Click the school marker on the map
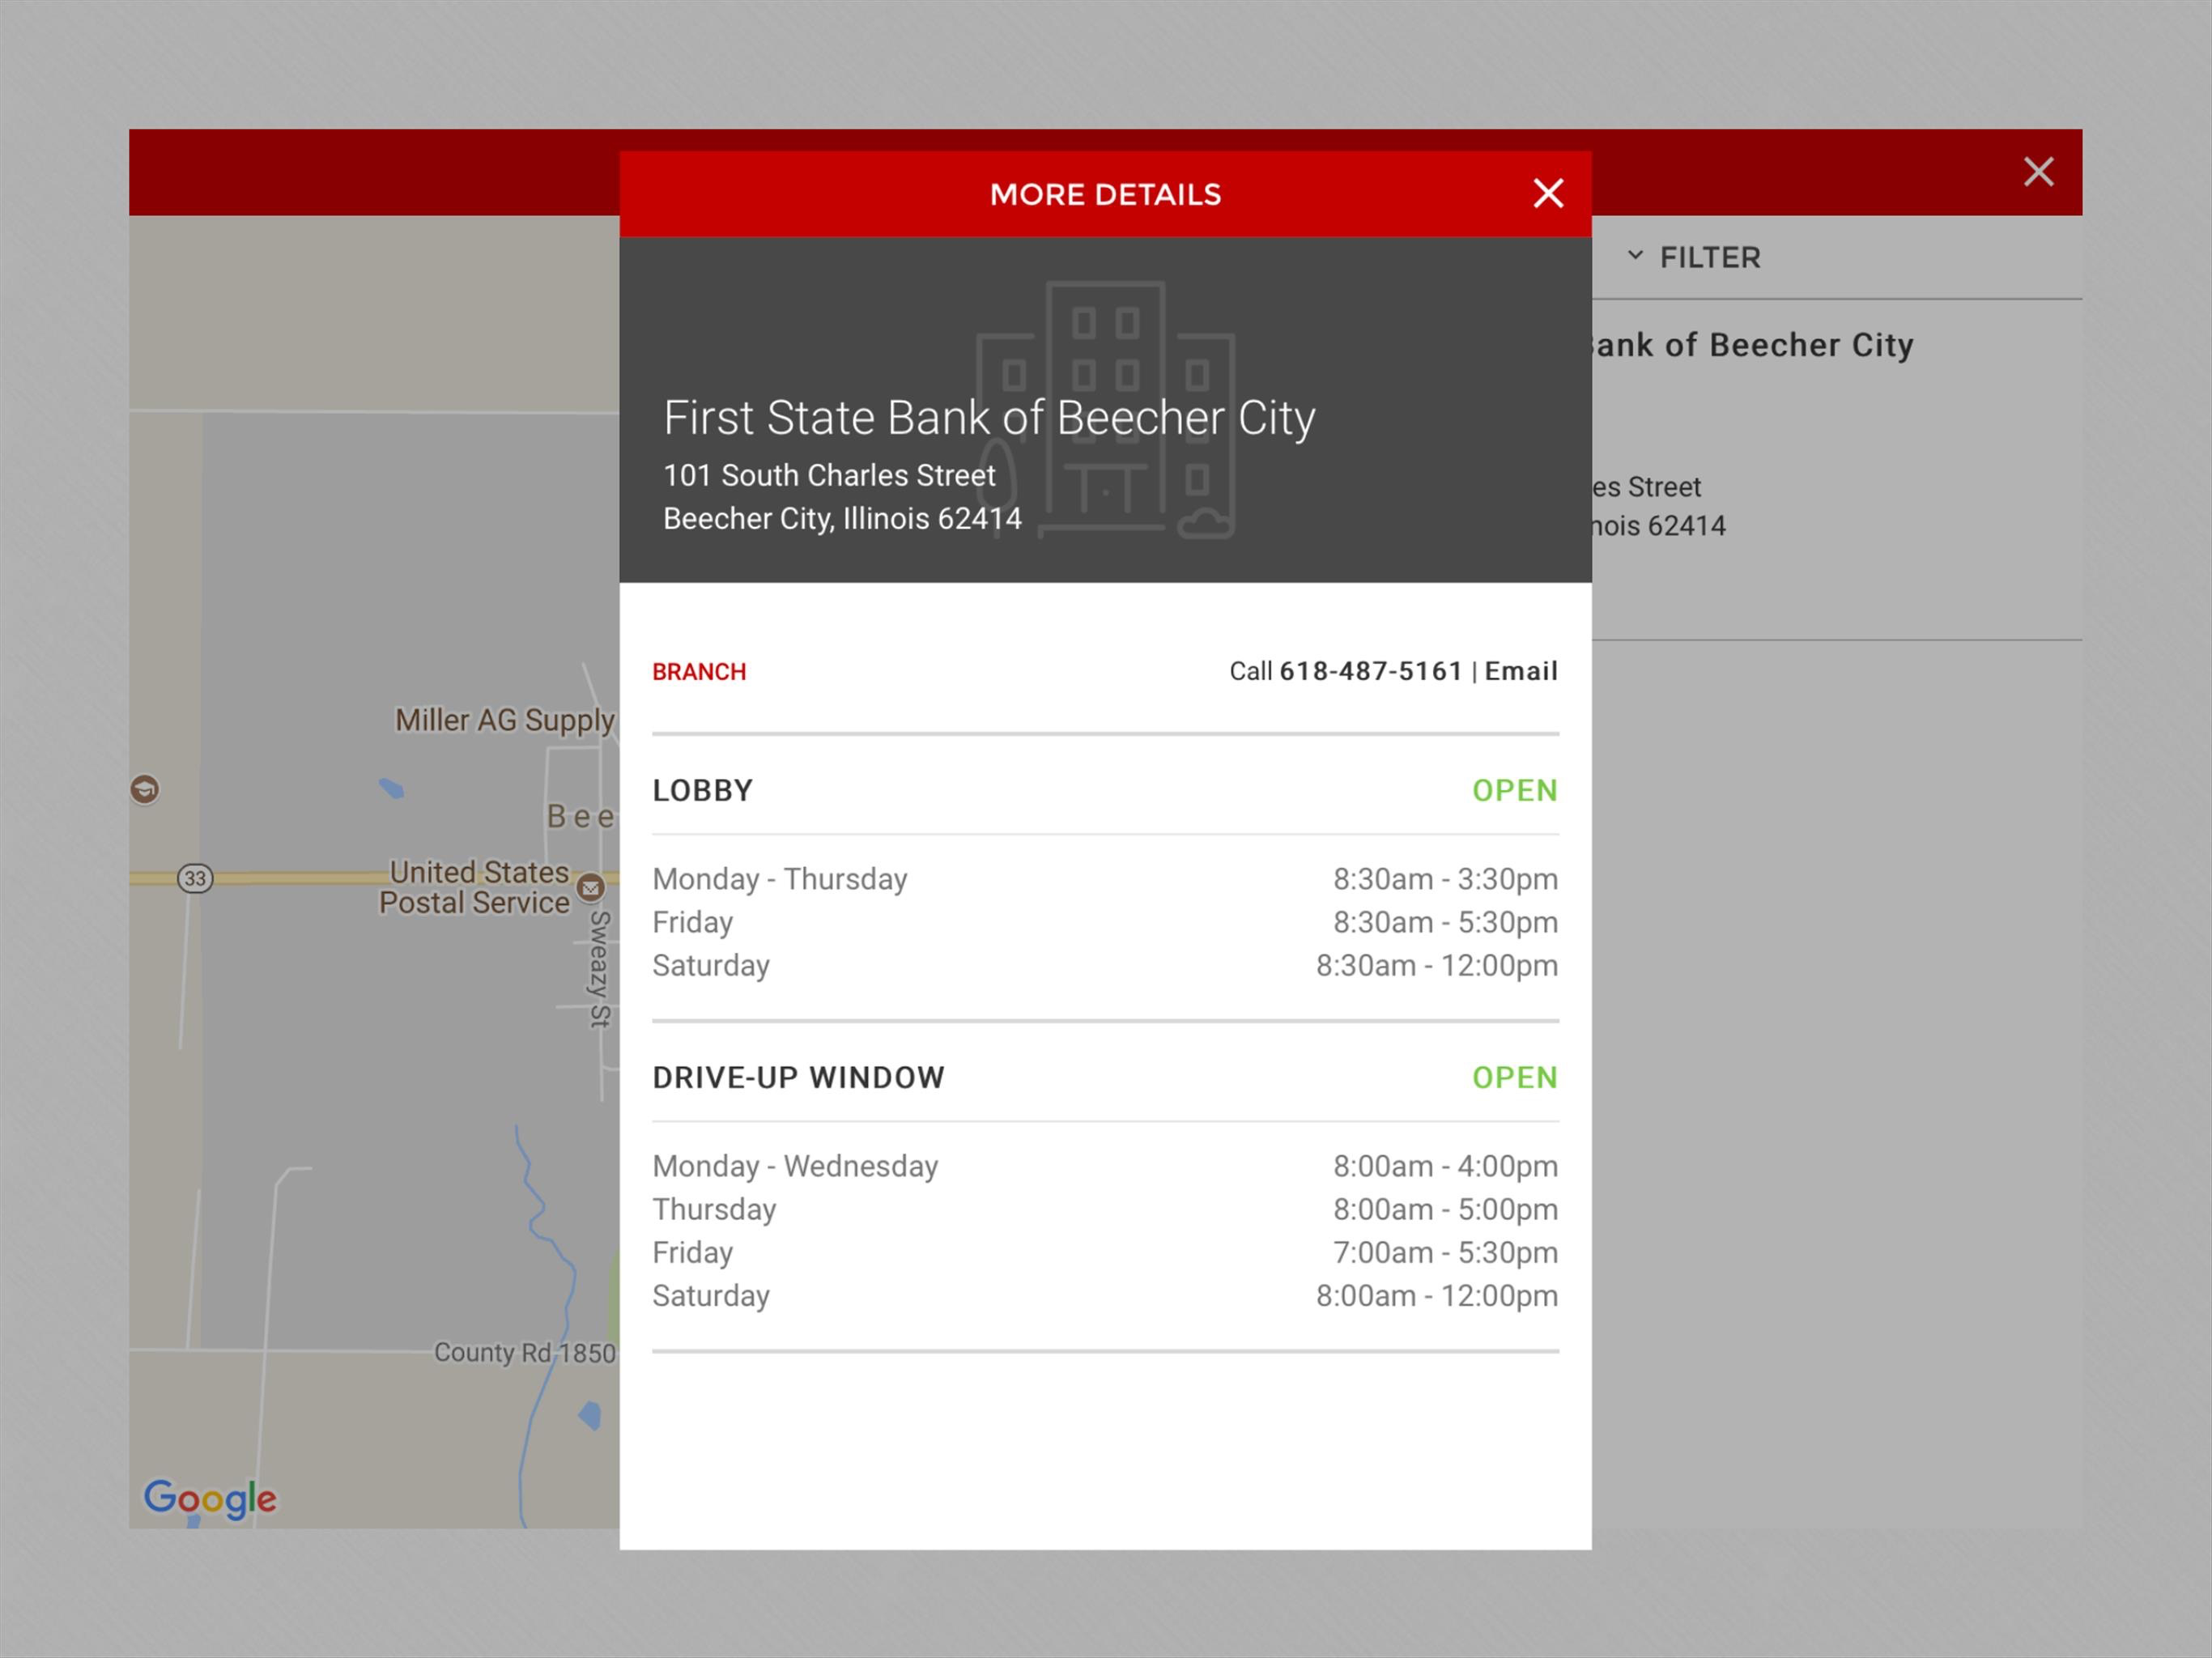The width and height of the screenshot is (2212, 1658). coord(145,789)
